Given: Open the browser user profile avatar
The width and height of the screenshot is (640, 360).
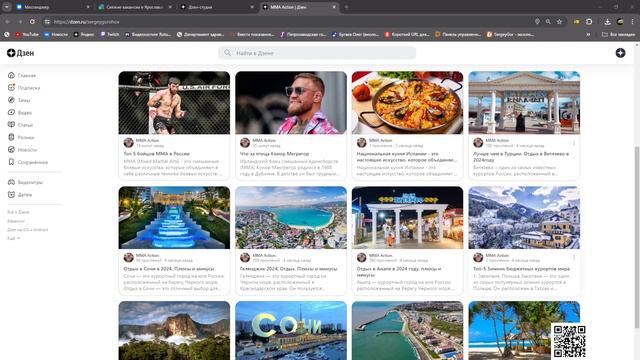Looking at the screenshot, I should pyautogui.click(x=620, y=22).
